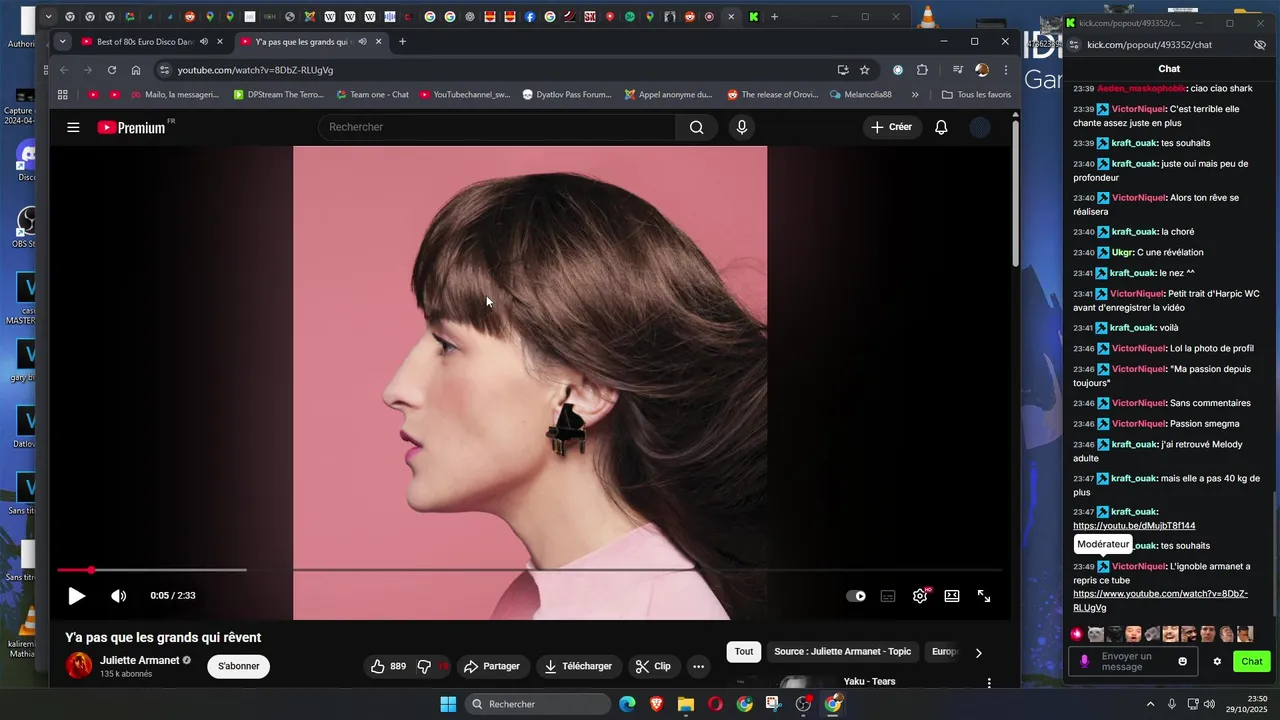Open YouTube notifications bell
Viewport: 1280px width, 720px height.
coord(941,127)
